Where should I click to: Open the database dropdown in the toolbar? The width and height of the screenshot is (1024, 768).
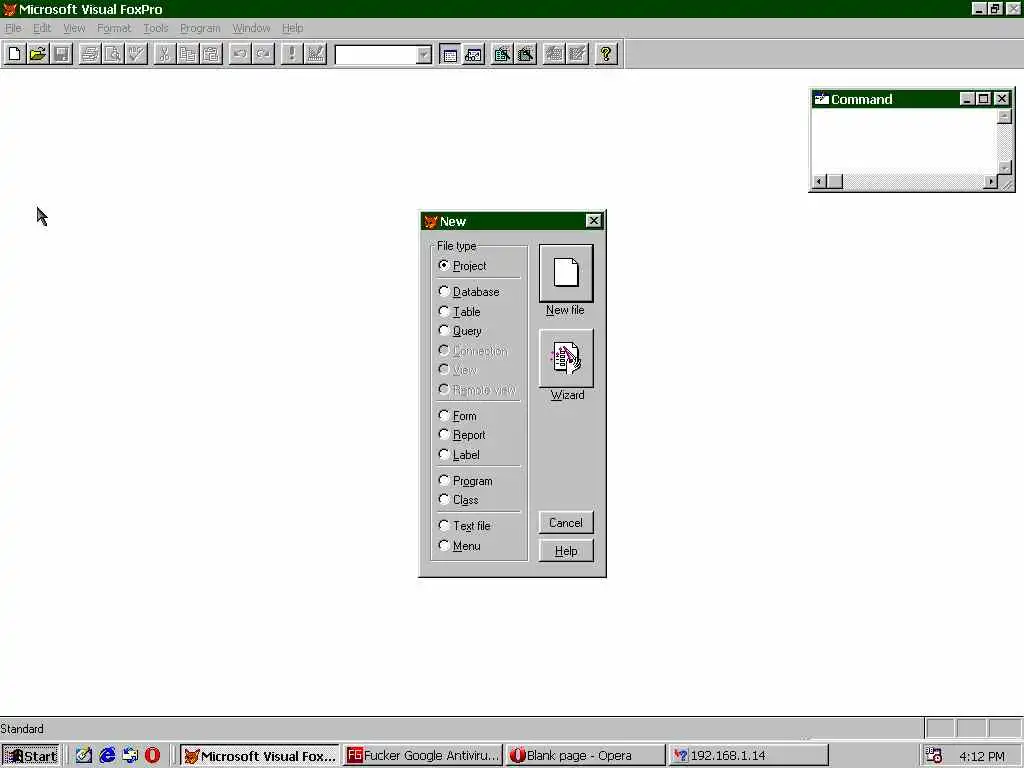(424, 55)
